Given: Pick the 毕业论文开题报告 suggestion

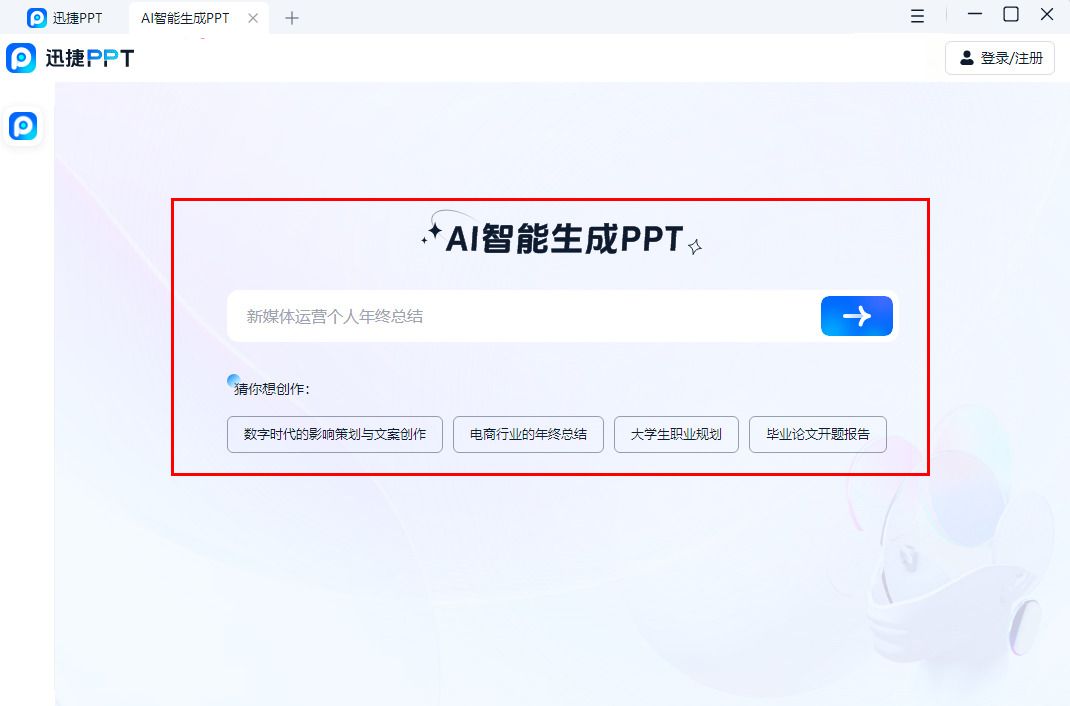Looking at the screenshot, I should [x=818, y=435].
